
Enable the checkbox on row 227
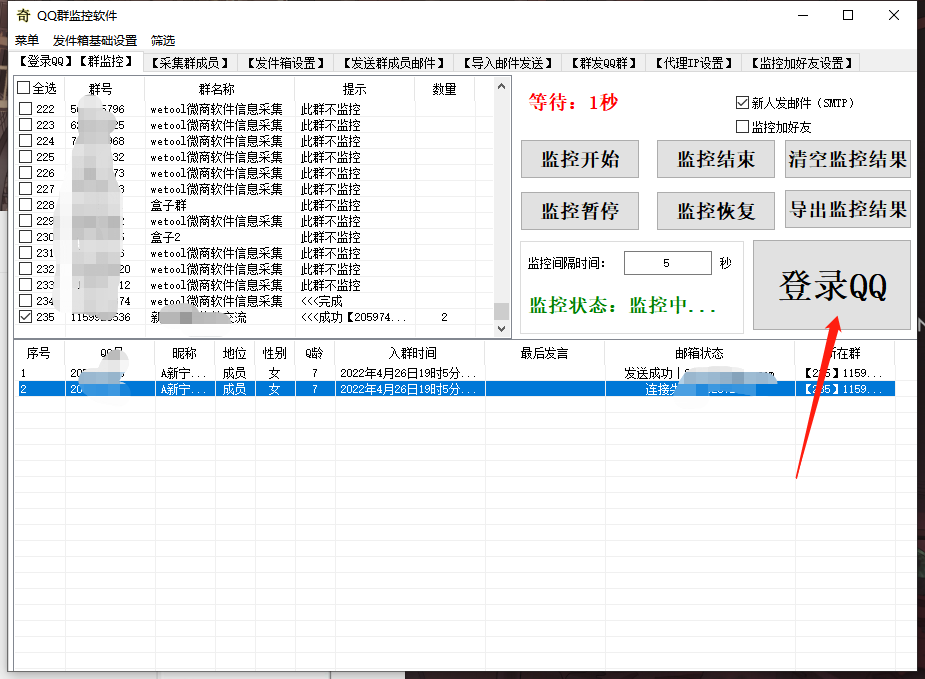pos(25,188)
